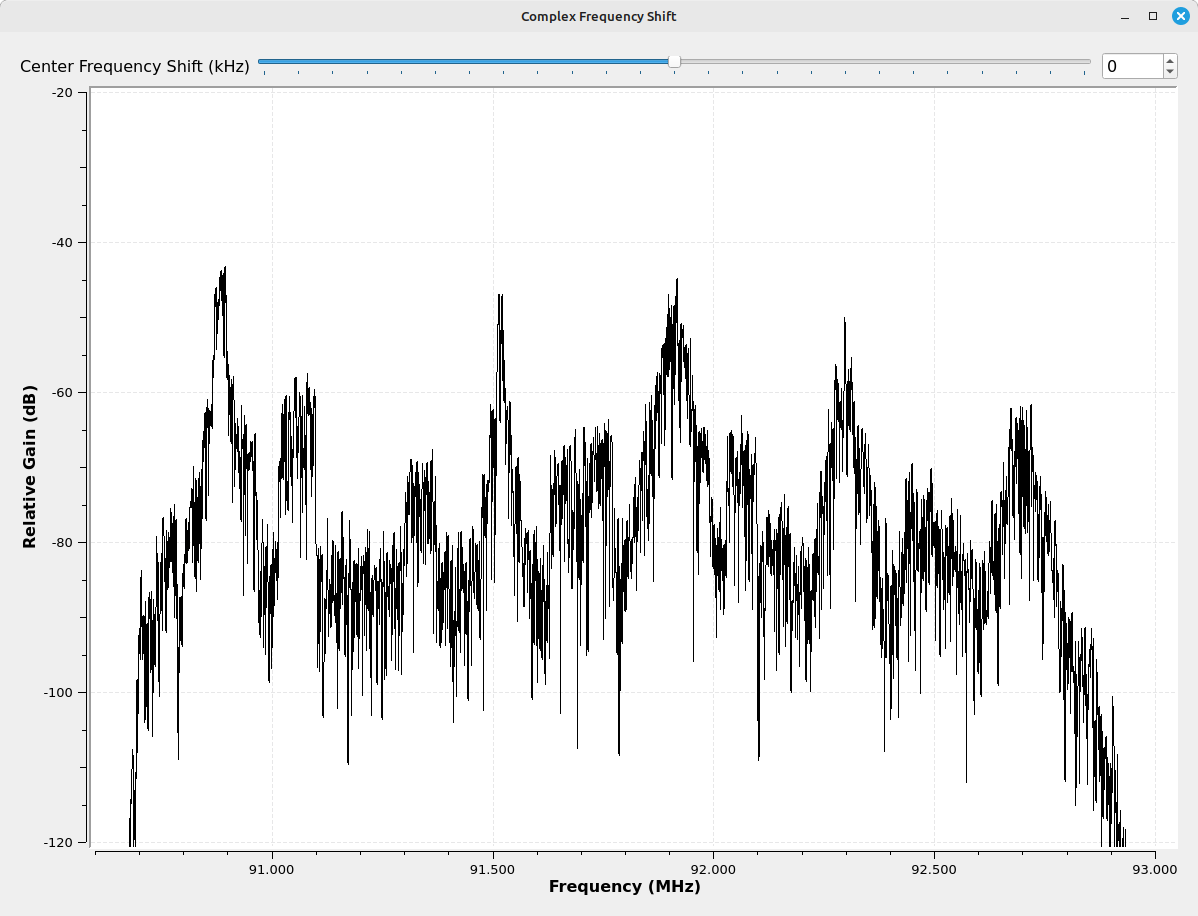The image size is (1198, 916).
Task: Increment the frequency shift spinbox up arrow
Action: (x=1170, y=60)
